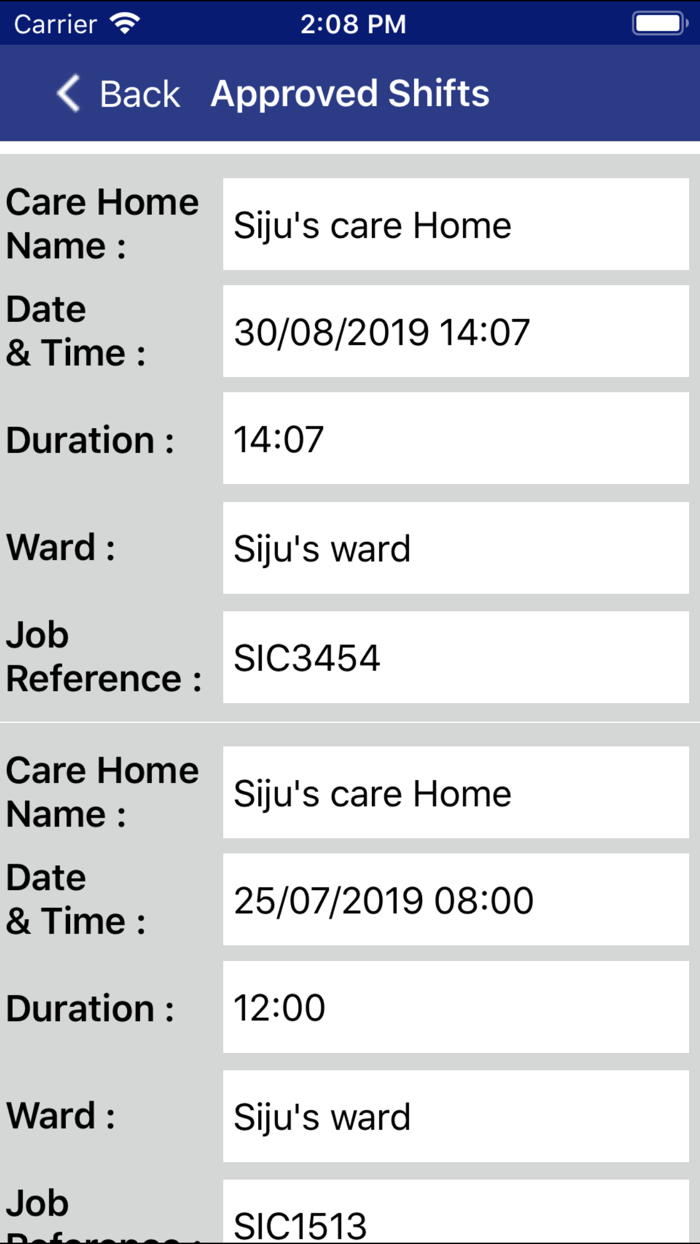This screenshot has width=700, height=1244.
Task: Select the second Siju's ward field
Action: click(x=455, y=1116)
